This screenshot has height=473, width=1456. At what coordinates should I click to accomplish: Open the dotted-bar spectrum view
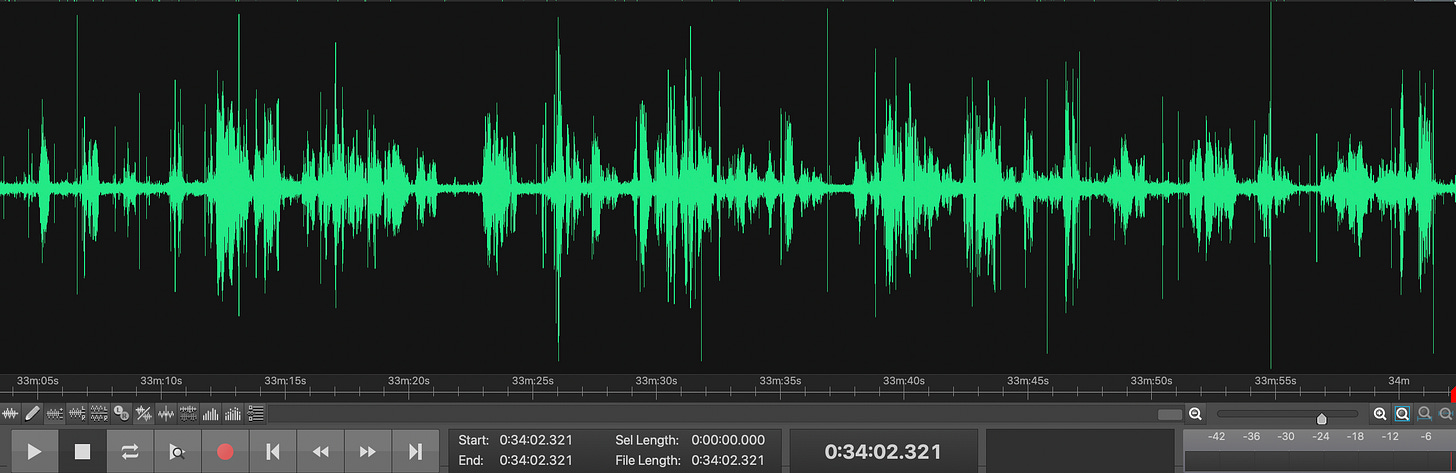233,413
